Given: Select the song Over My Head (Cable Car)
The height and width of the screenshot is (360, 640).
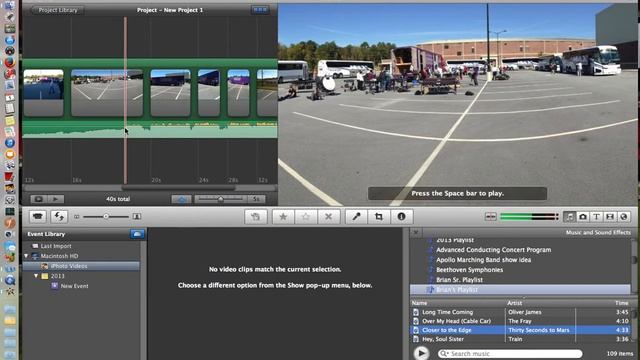Looking at the screenshot, I should coord(456,321).
